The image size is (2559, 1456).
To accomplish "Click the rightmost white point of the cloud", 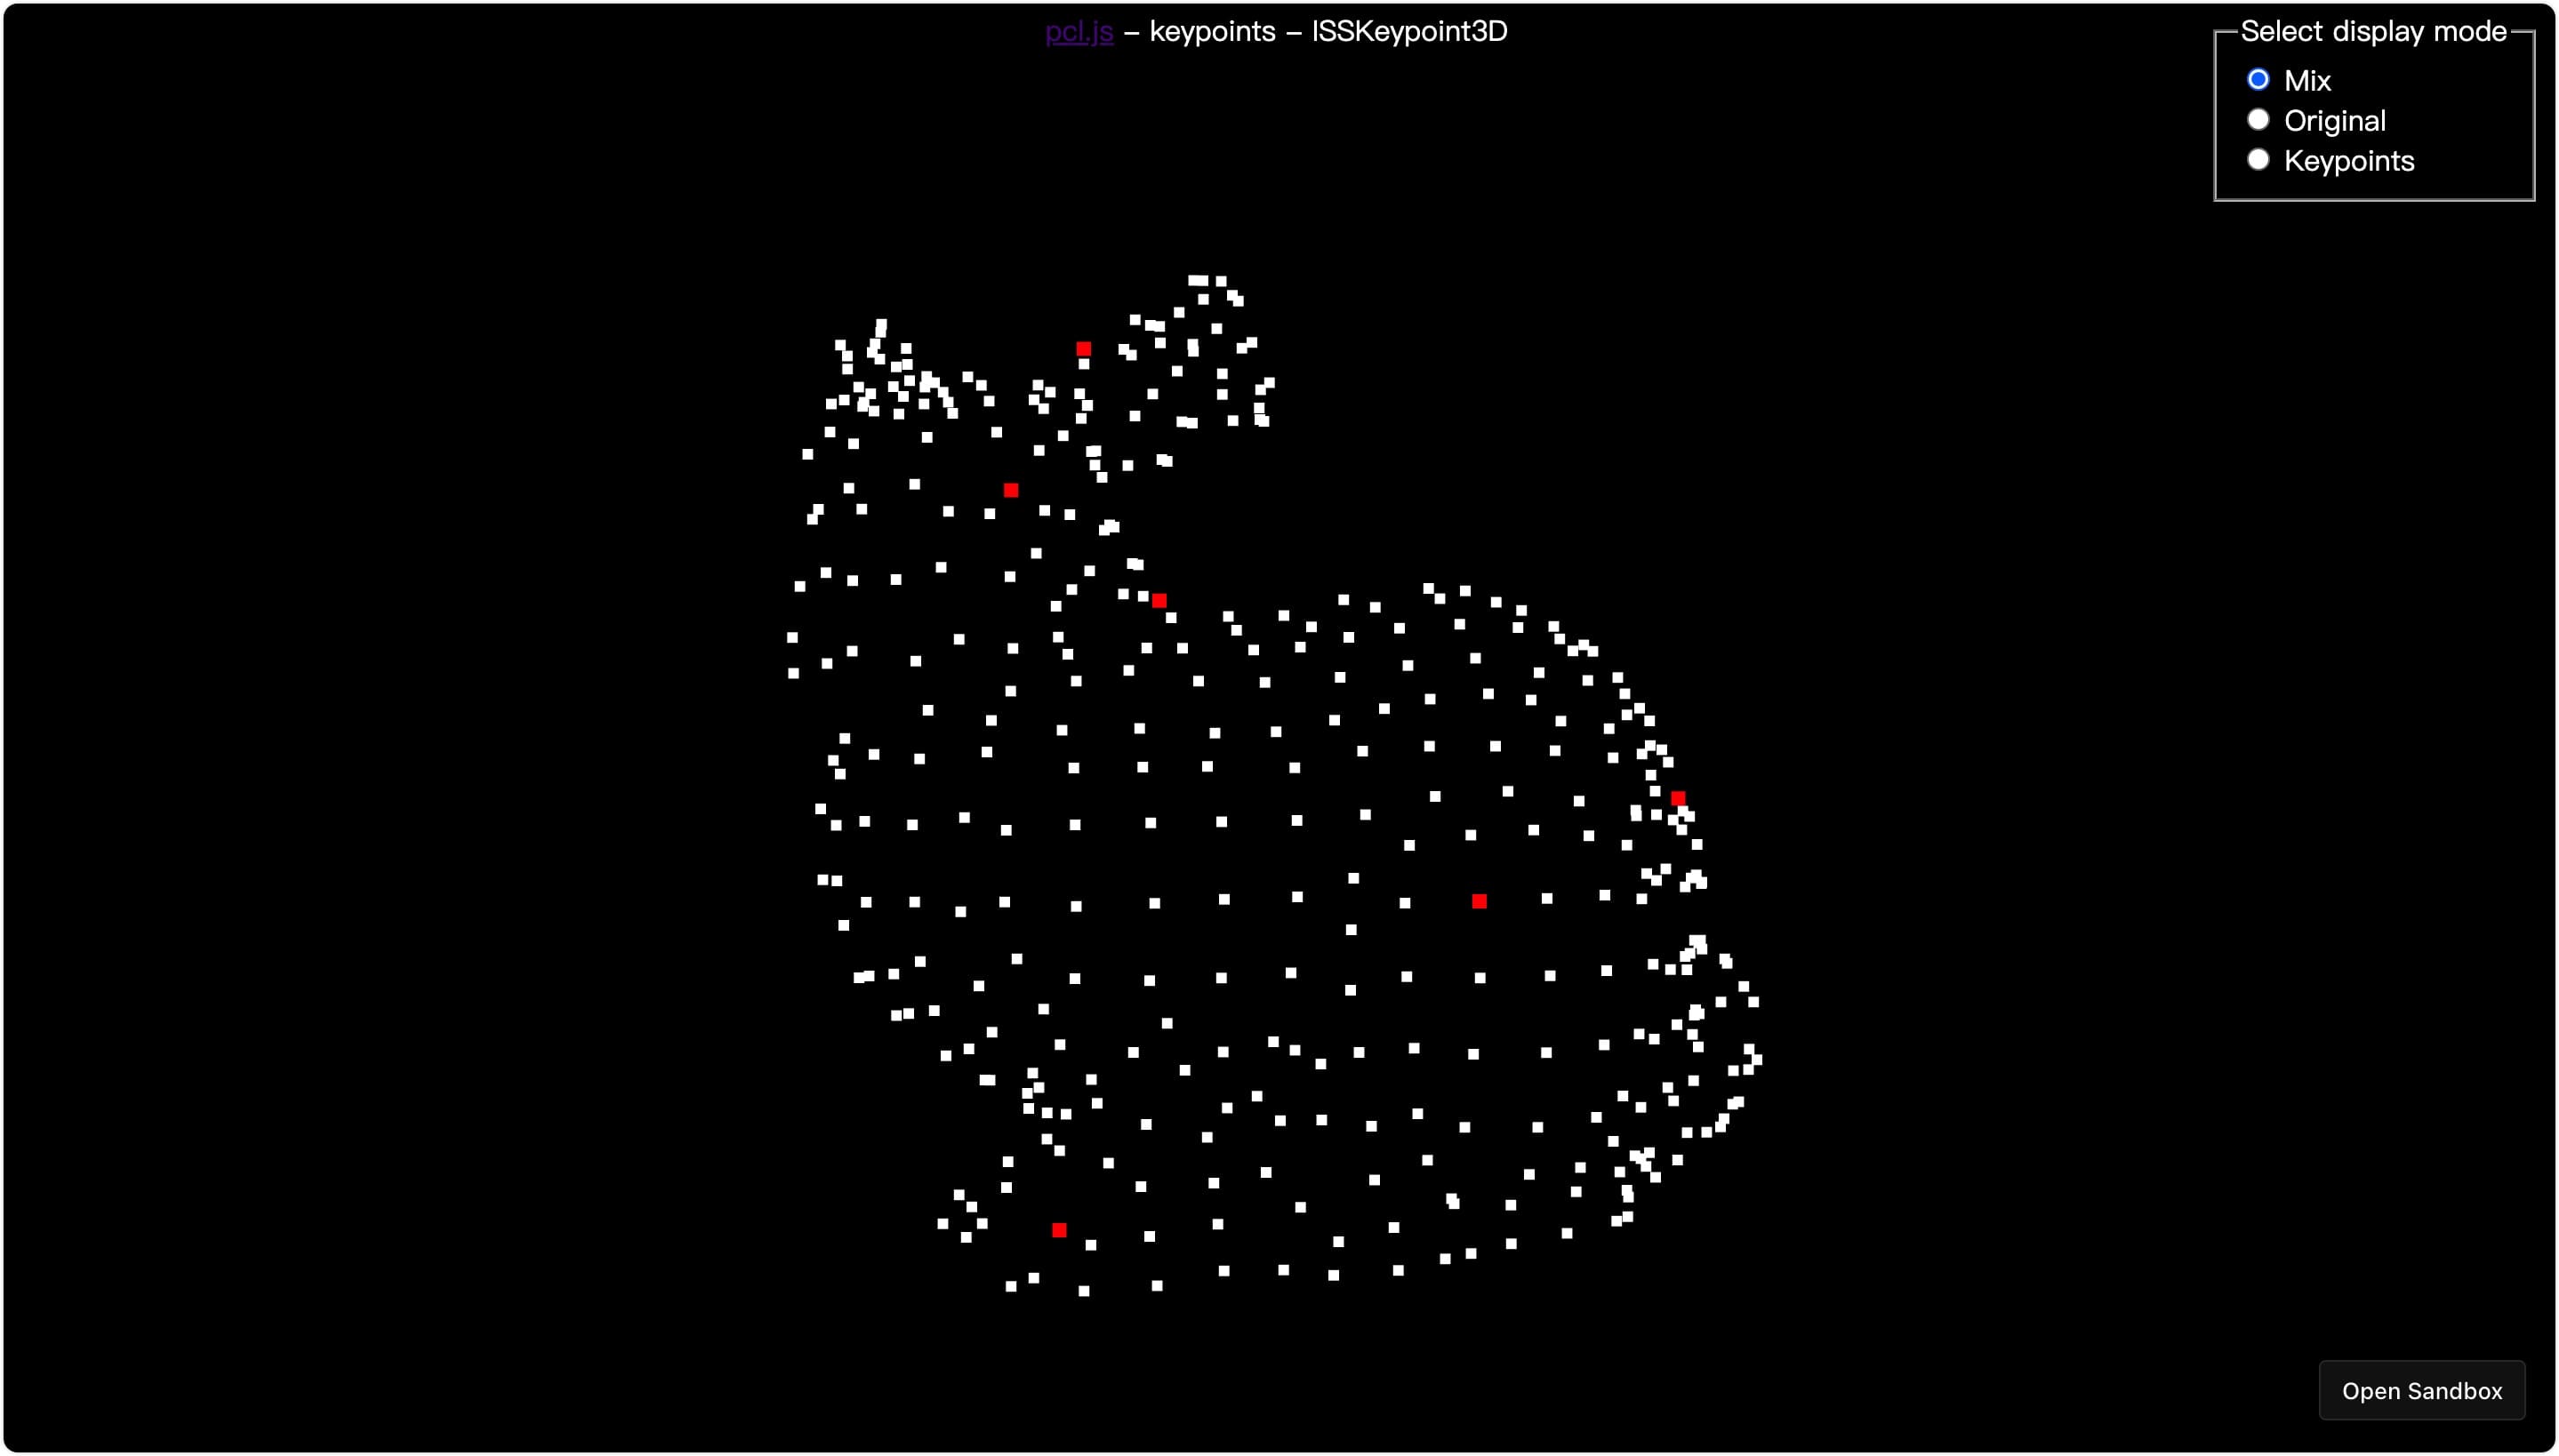I will click(x=1757, y=1060).
